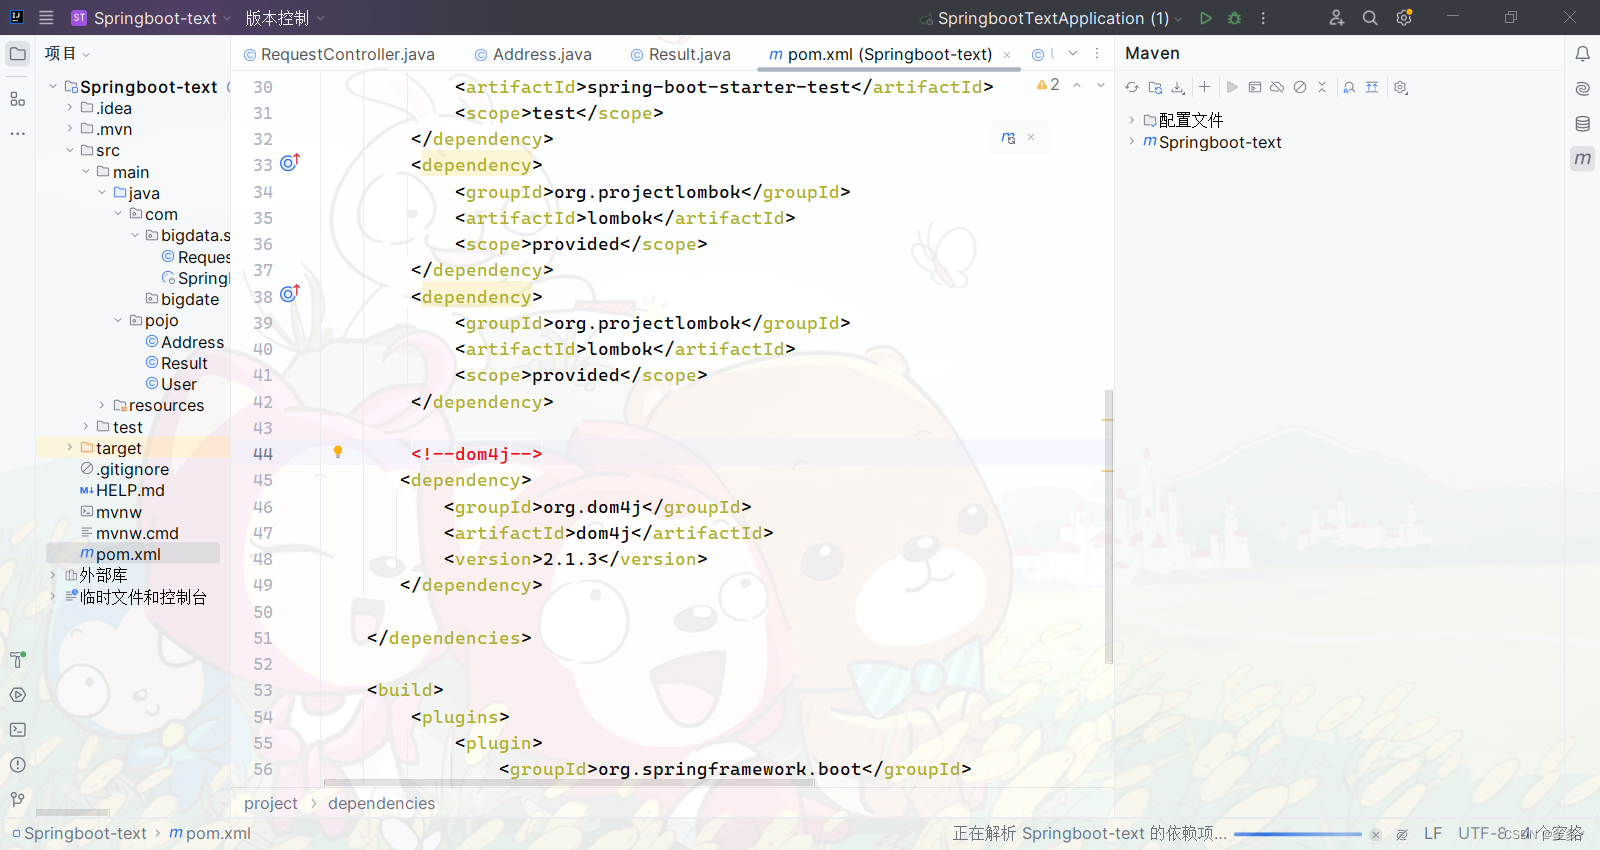This screenshot has height=850, width=1600.
Task: Run the selected Maven build
Action: click(1232, 88)
